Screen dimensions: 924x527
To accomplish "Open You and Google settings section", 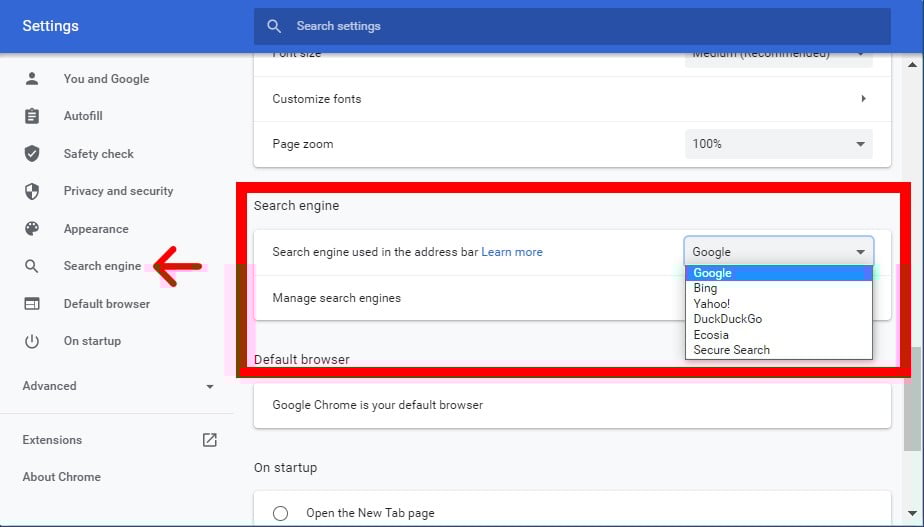I will (x=107, y=78).
